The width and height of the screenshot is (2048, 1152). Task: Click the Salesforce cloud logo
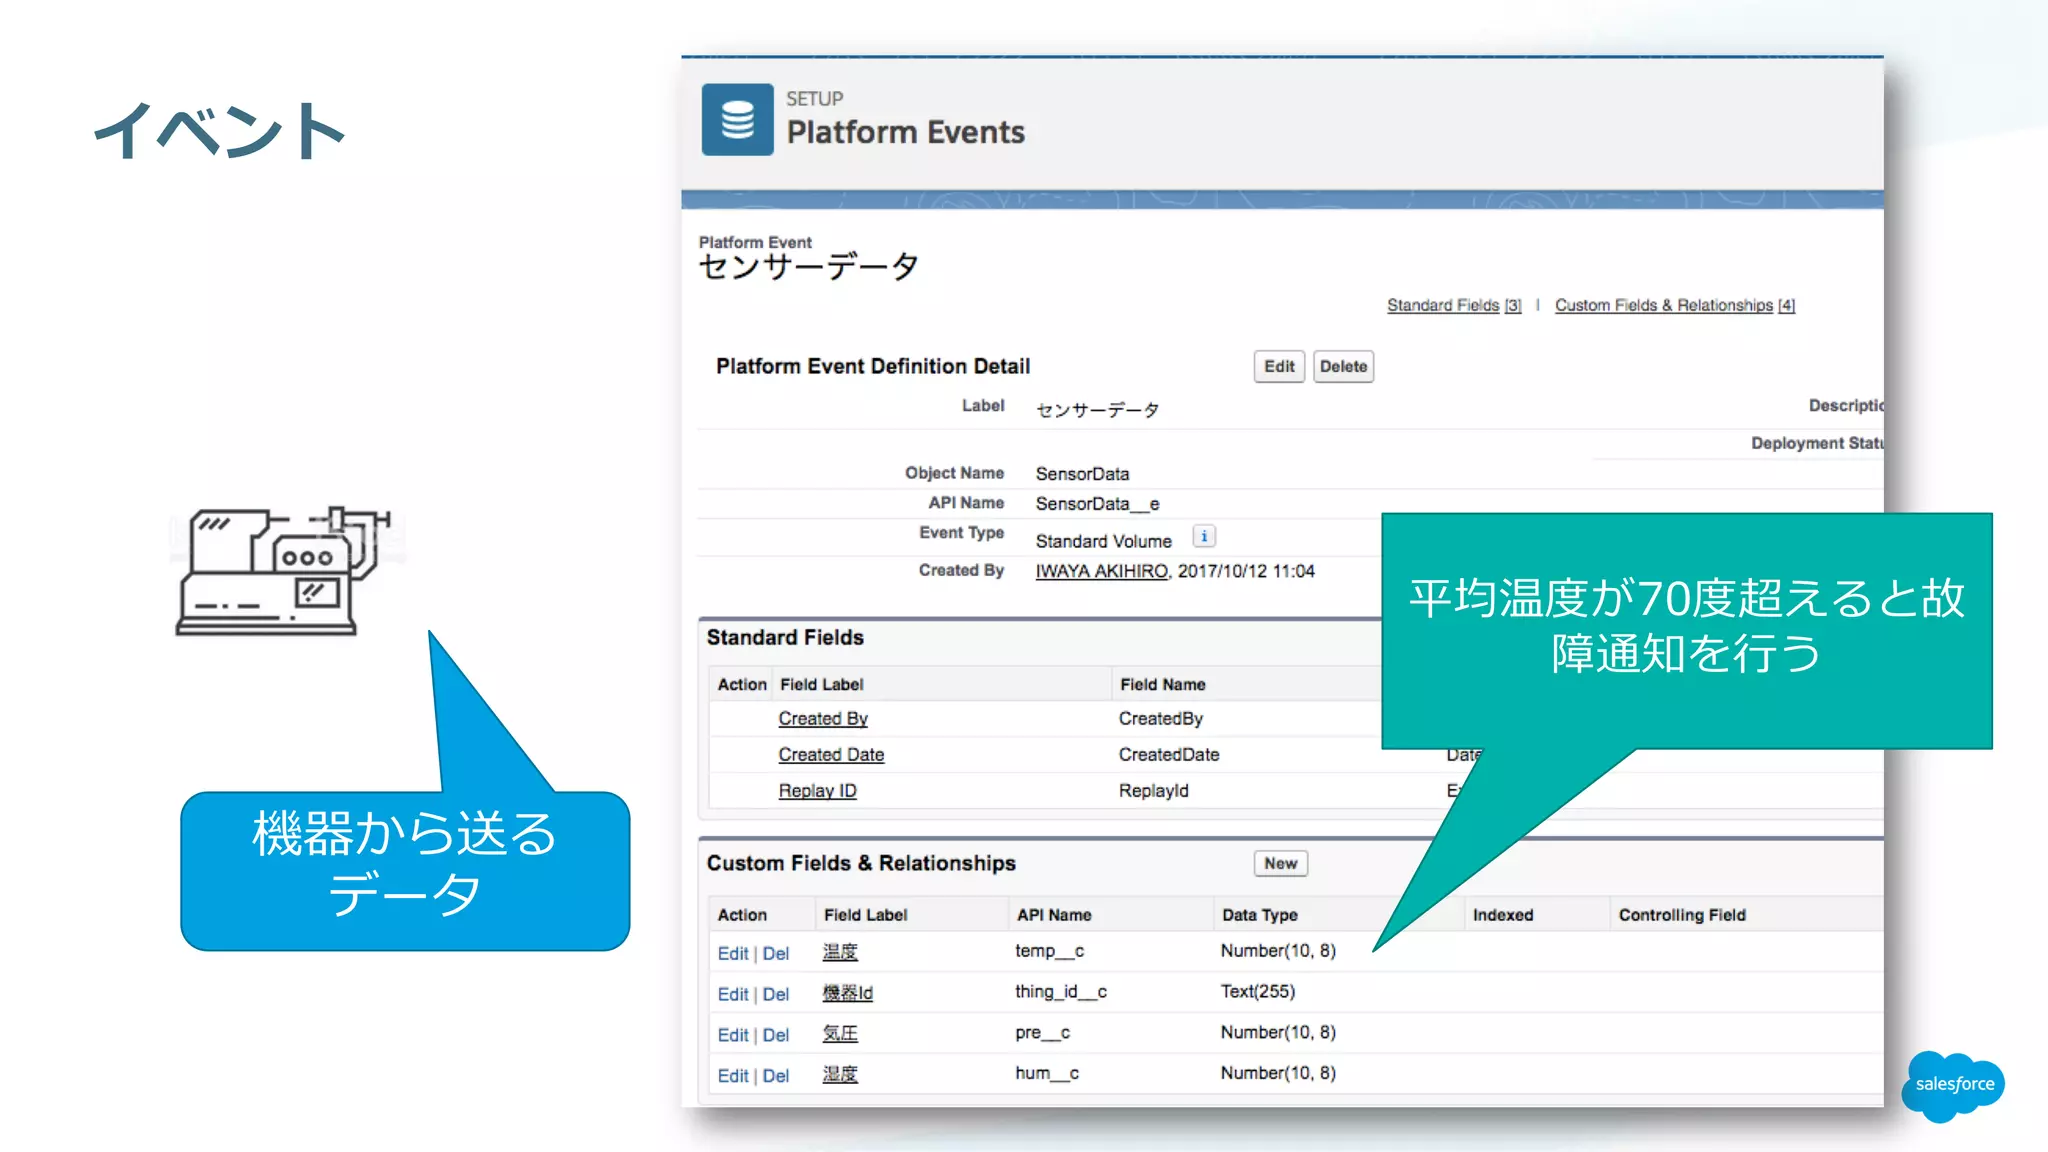tap(1953, 1084)
